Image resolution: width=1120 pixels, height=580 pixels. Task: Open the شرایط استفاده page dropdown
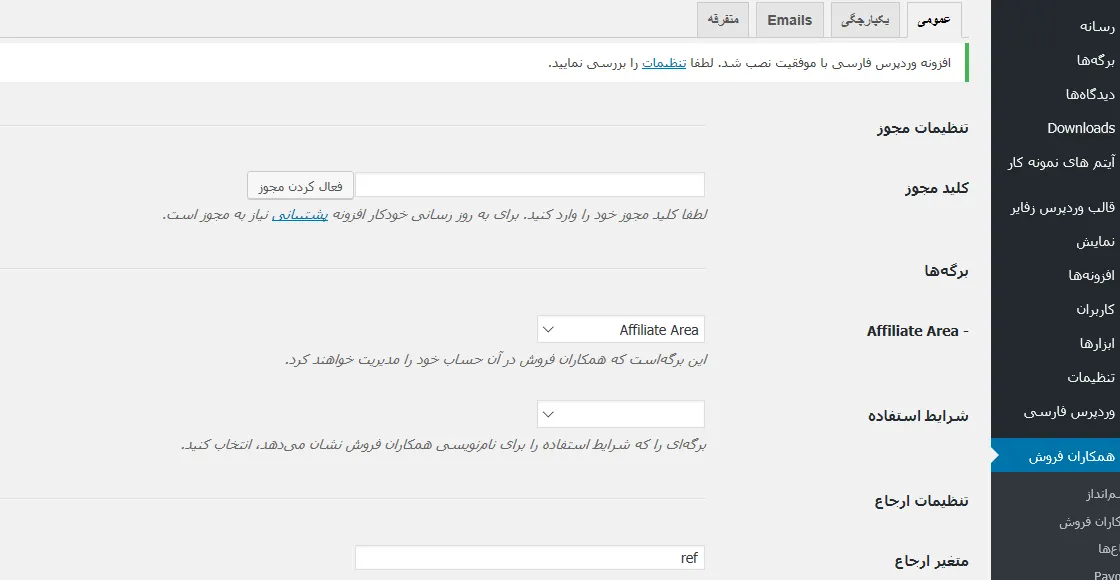point(621,414)
